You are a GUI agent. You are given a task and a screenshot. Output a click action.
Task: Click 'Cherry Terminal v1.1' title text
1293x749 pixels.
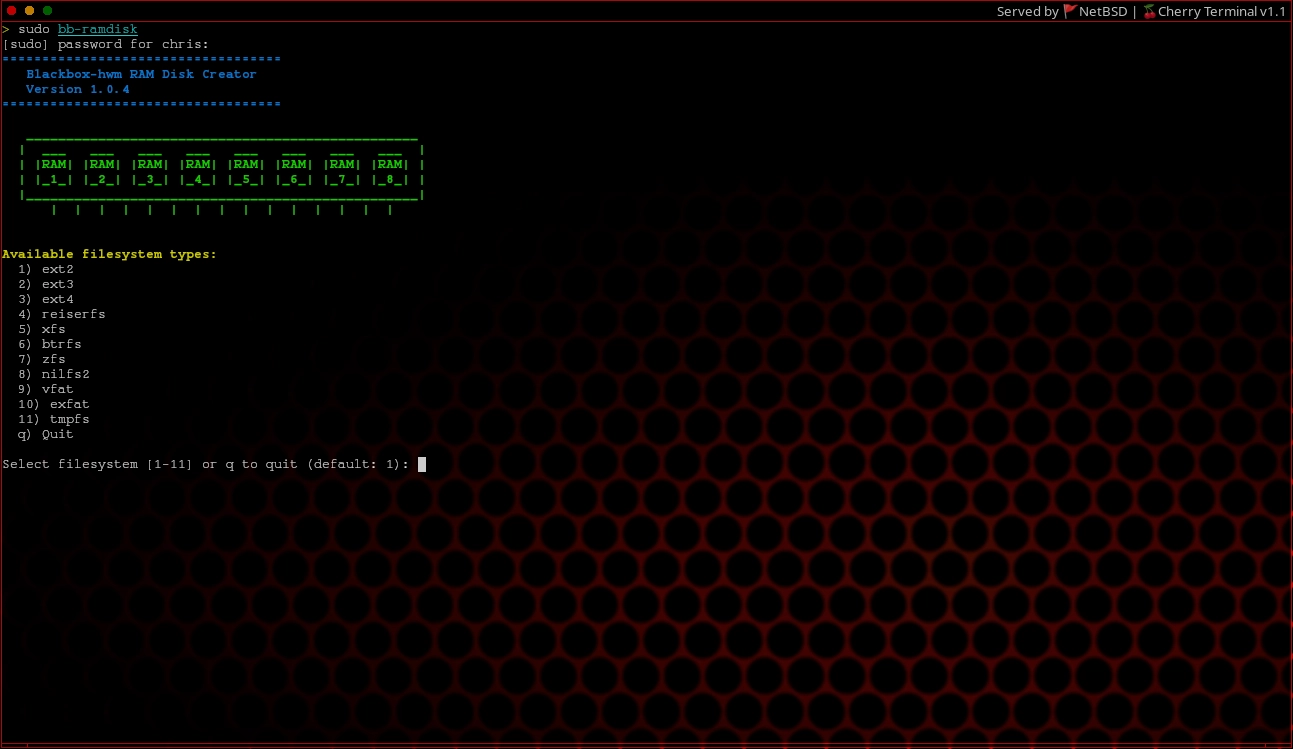(1222, 11)
